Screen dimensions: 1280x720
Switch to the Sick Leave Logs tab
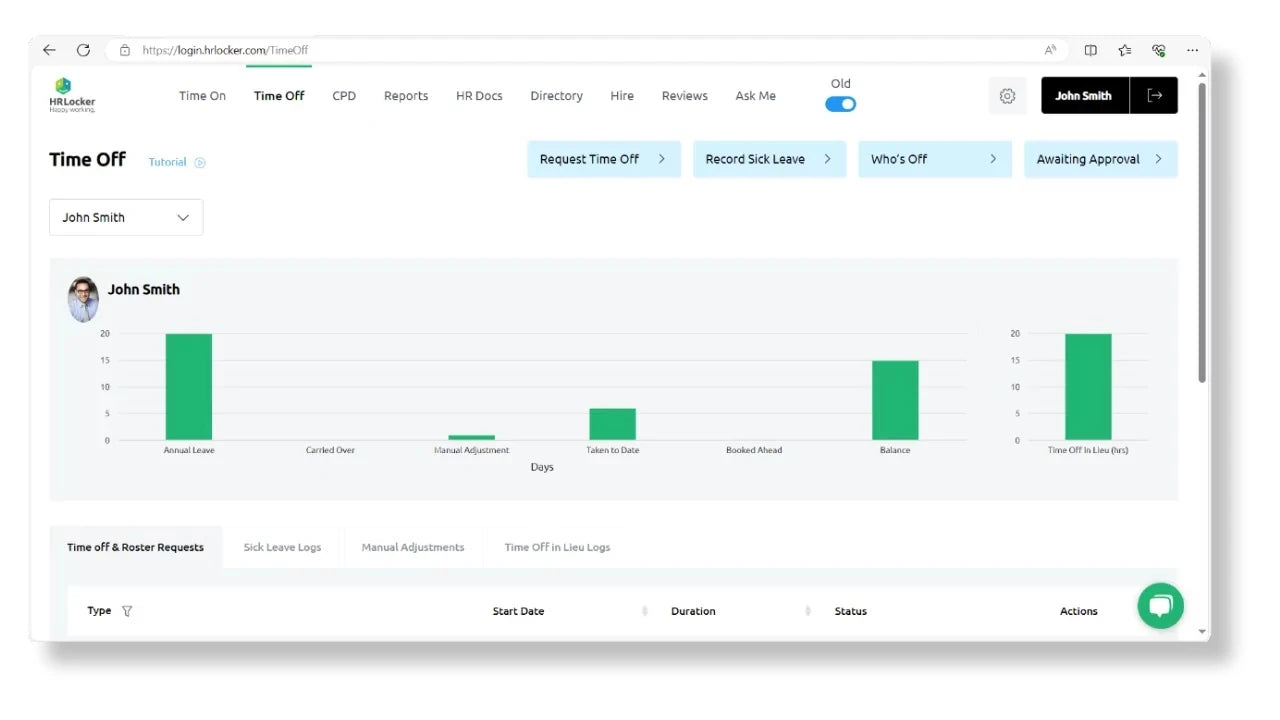(282, 548)
